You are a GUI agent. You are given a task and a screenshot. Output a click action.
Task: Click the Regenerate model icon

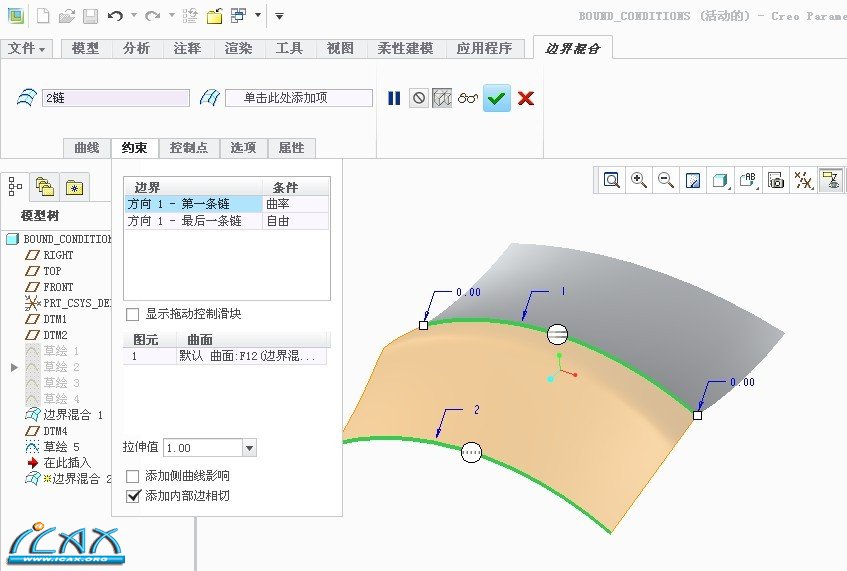click(190, 16)
